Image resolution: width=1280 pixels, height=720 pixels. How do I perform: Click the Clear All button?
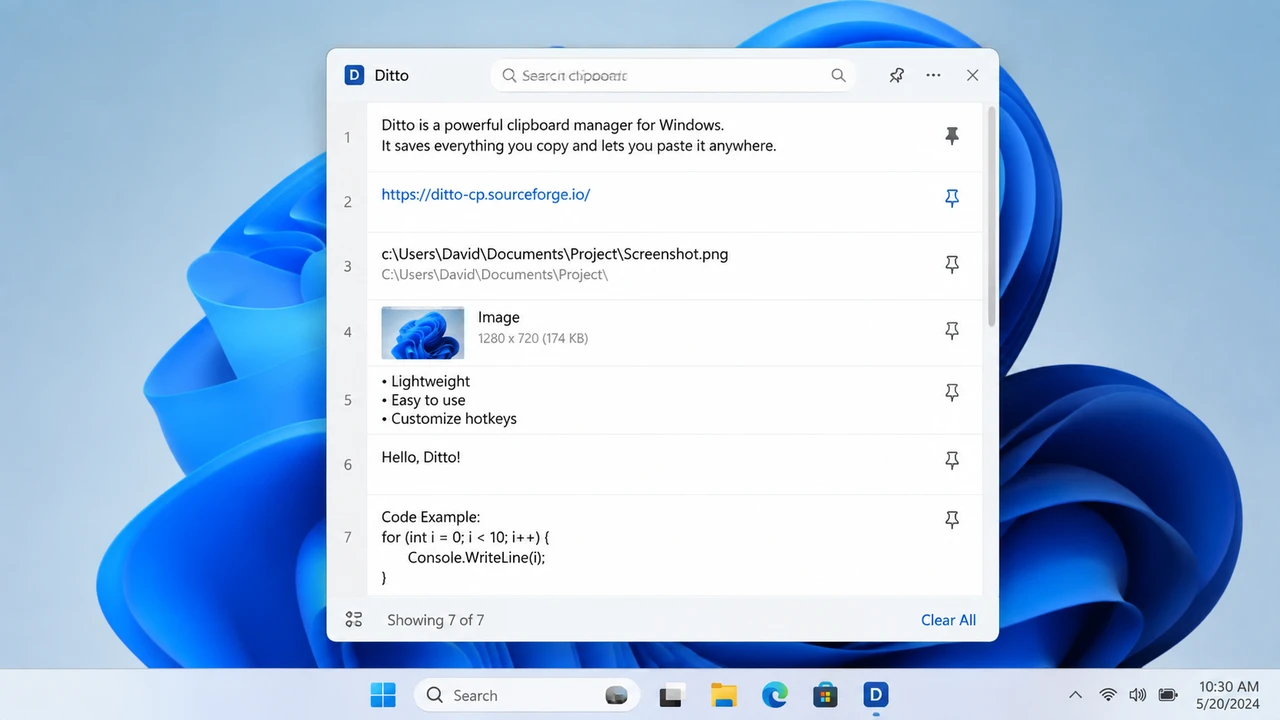948,620
